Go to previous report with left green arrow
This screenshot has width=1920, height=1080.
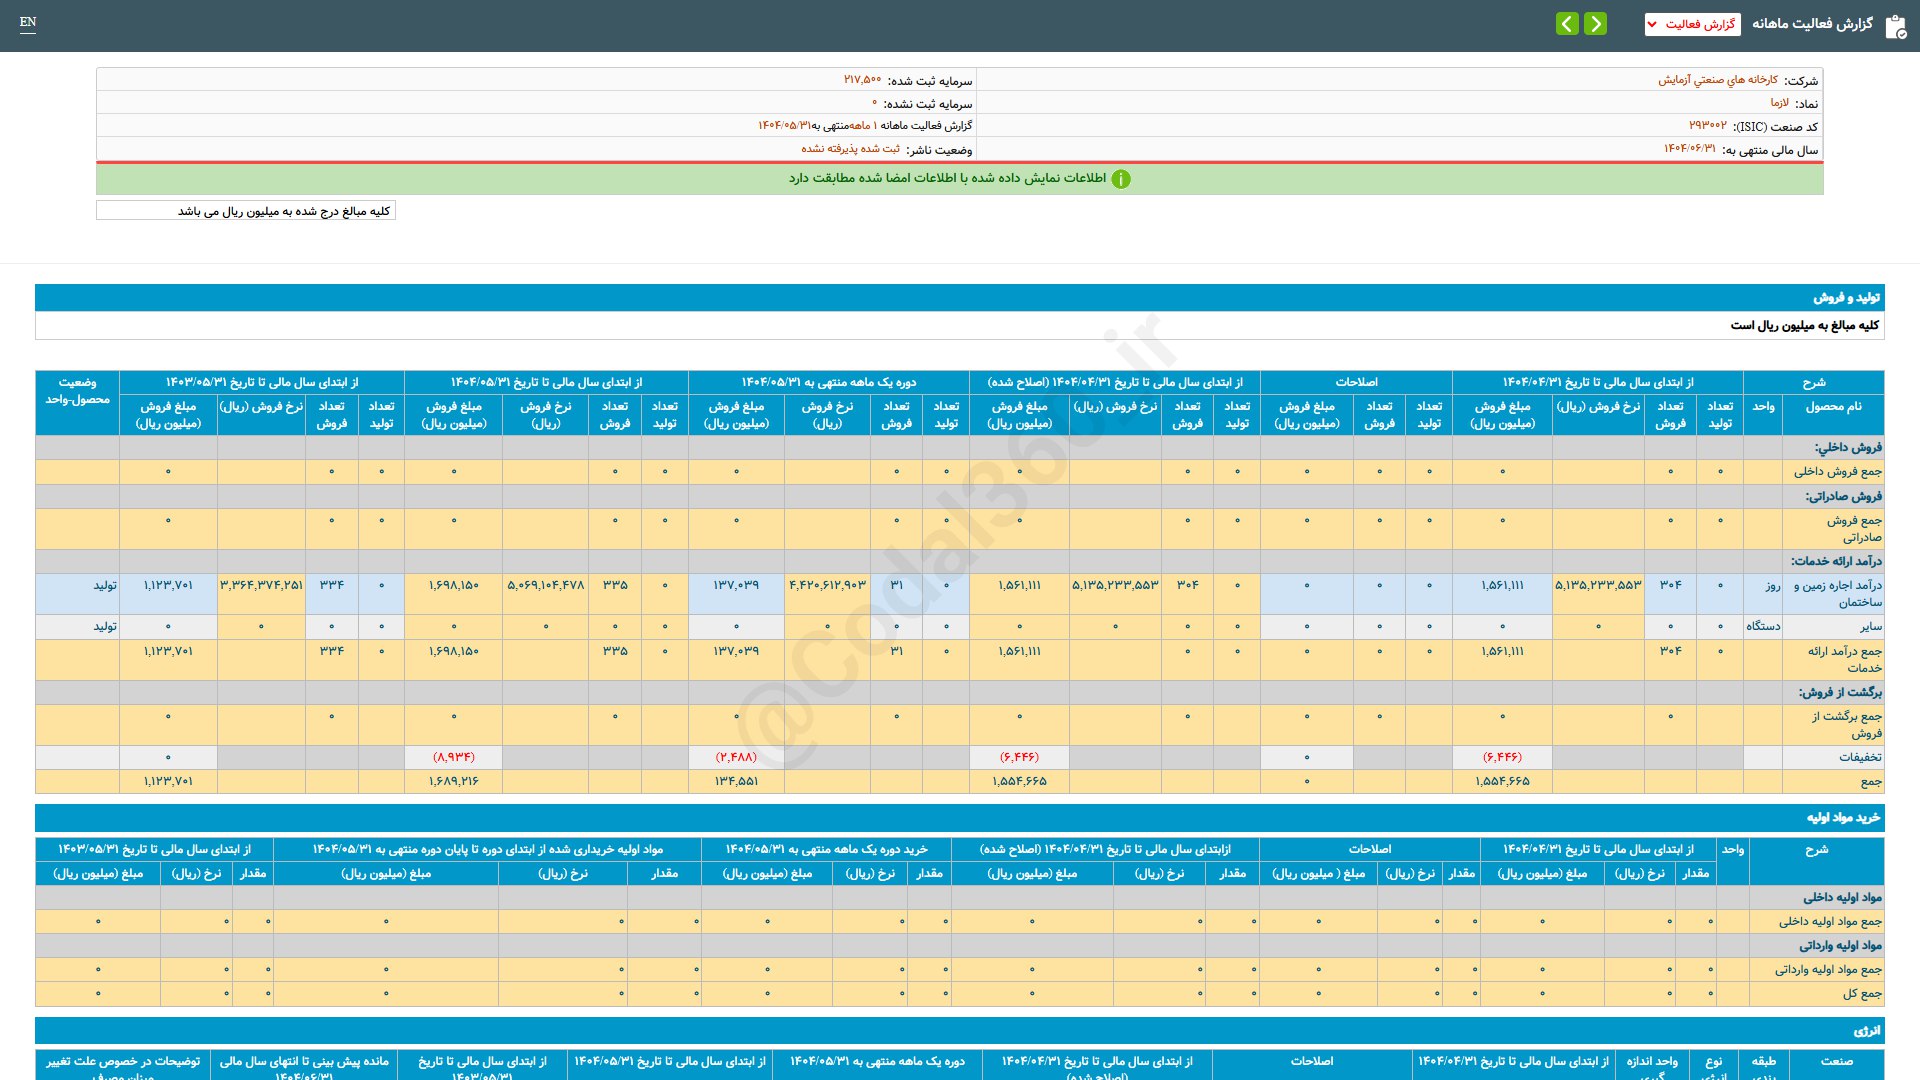click(1567, 23)
